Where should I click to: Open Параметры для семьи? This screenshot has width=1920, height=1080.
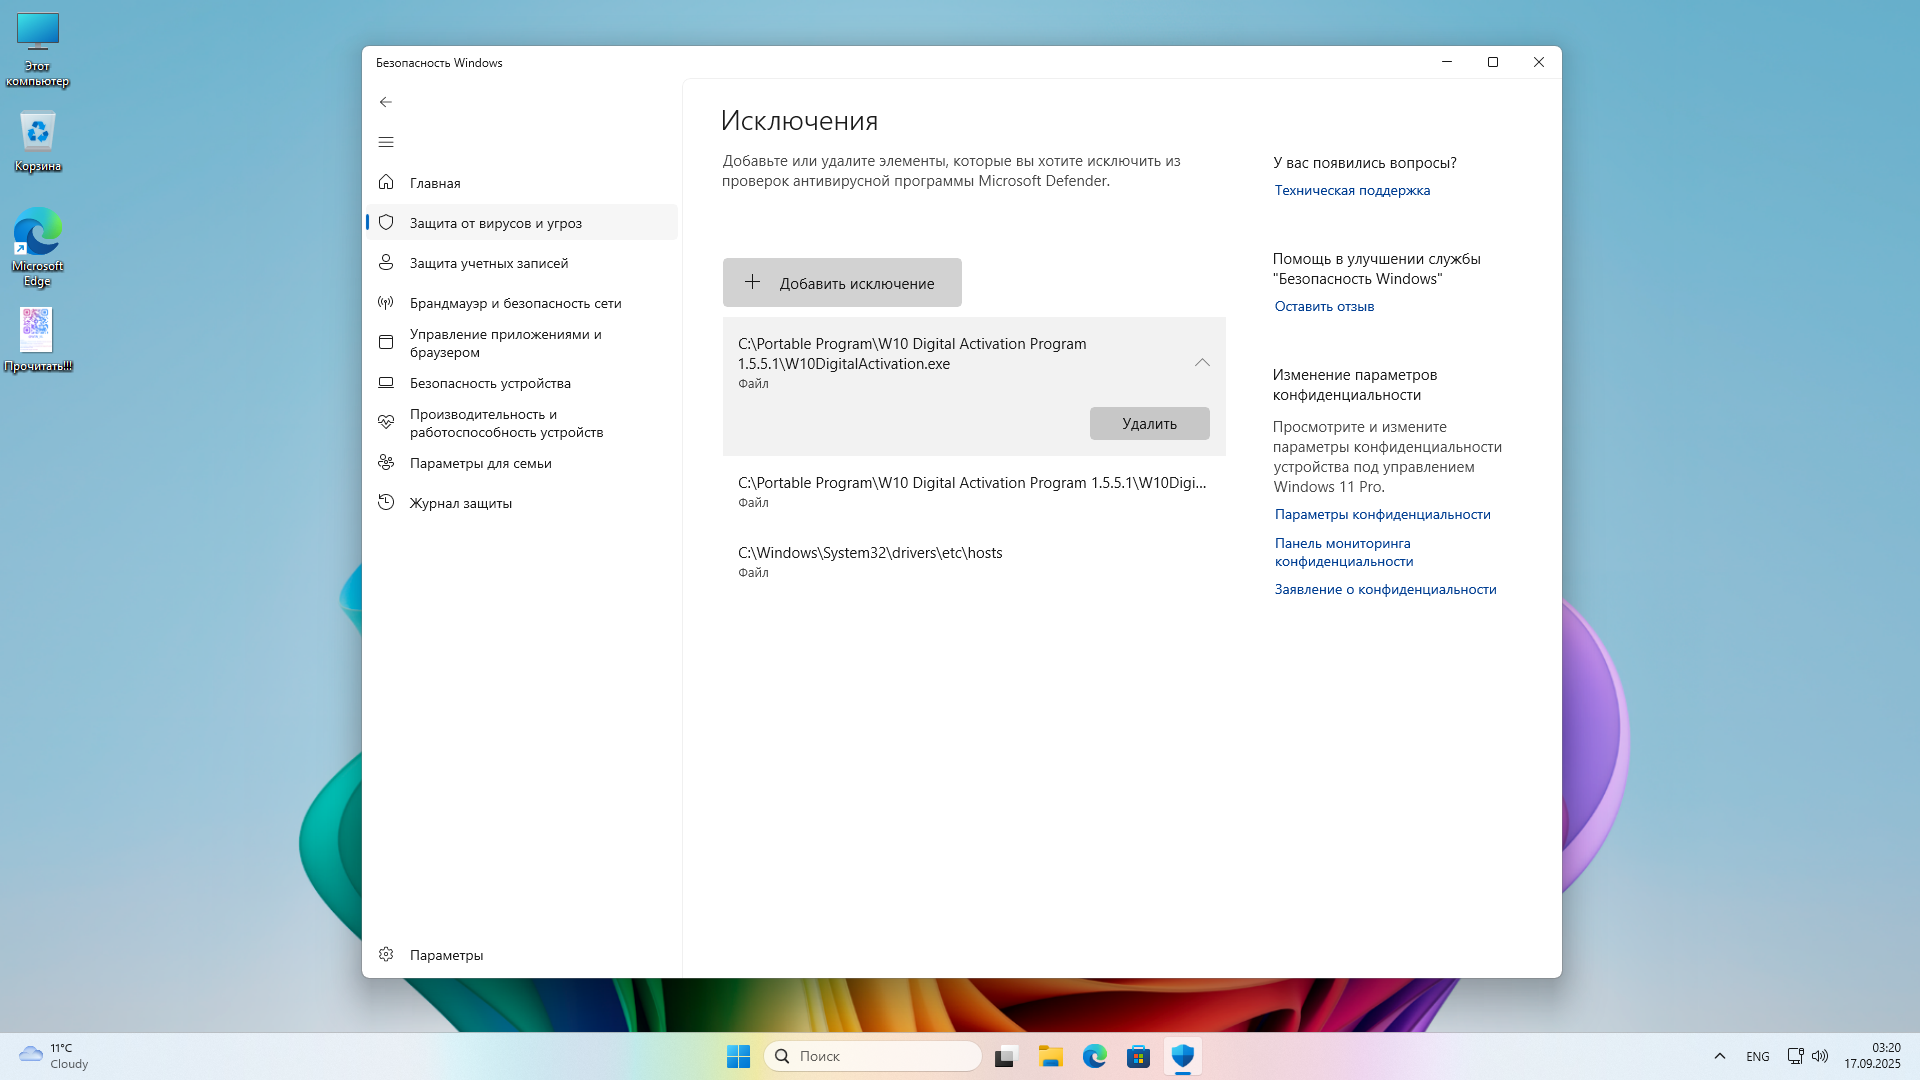522,463
